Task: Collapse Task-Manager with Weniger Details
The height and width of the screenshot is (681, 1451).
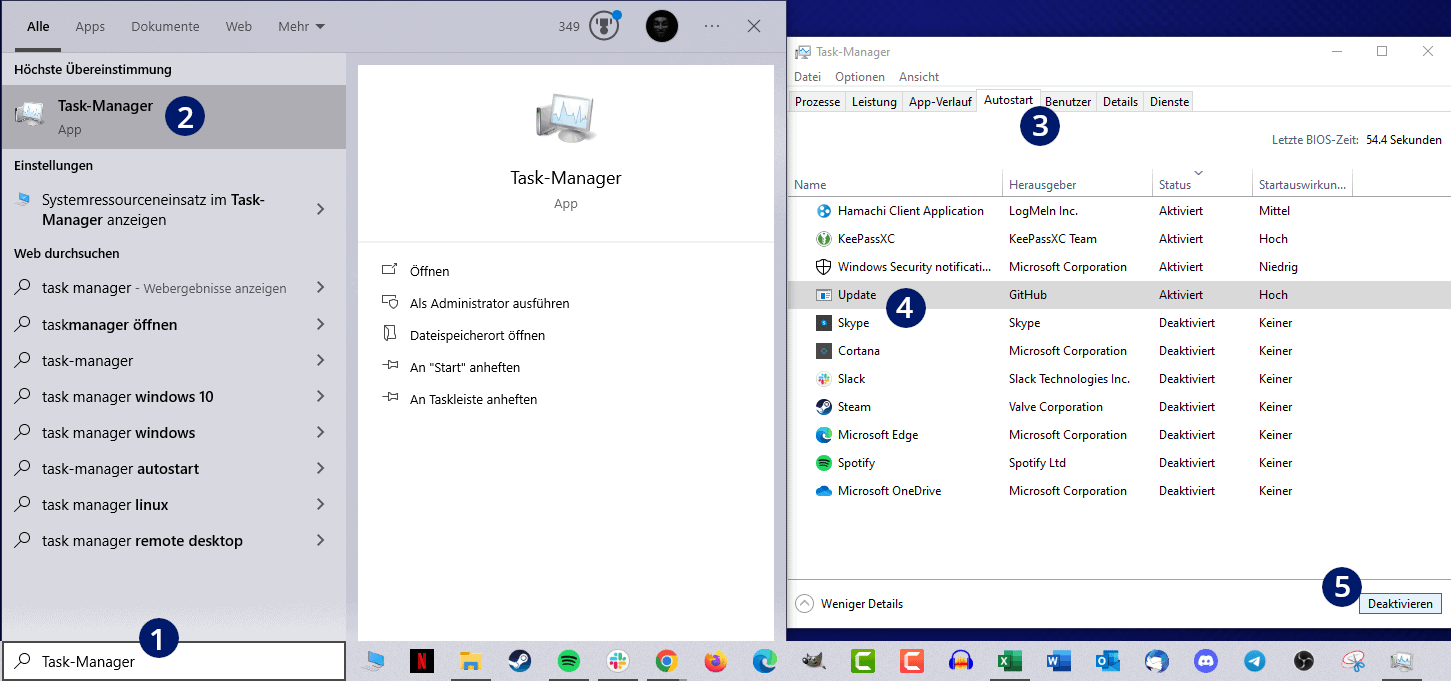Action: (849, 604)
